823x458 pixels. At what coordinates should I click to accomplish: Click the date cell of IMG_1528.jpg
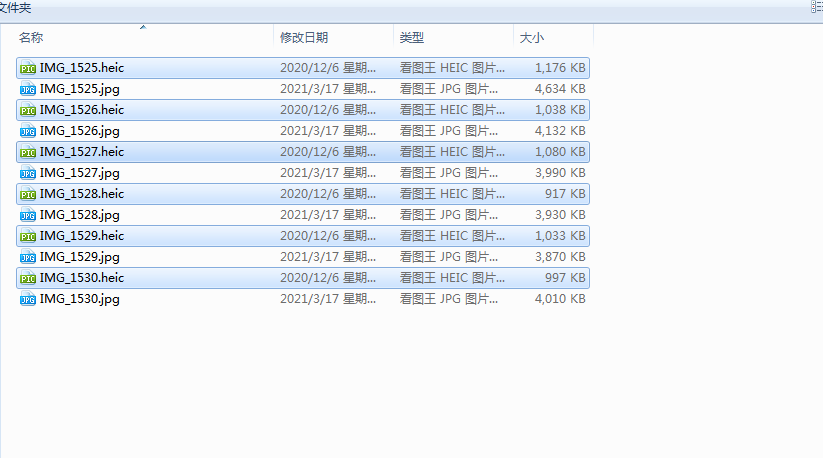[328, 215]
